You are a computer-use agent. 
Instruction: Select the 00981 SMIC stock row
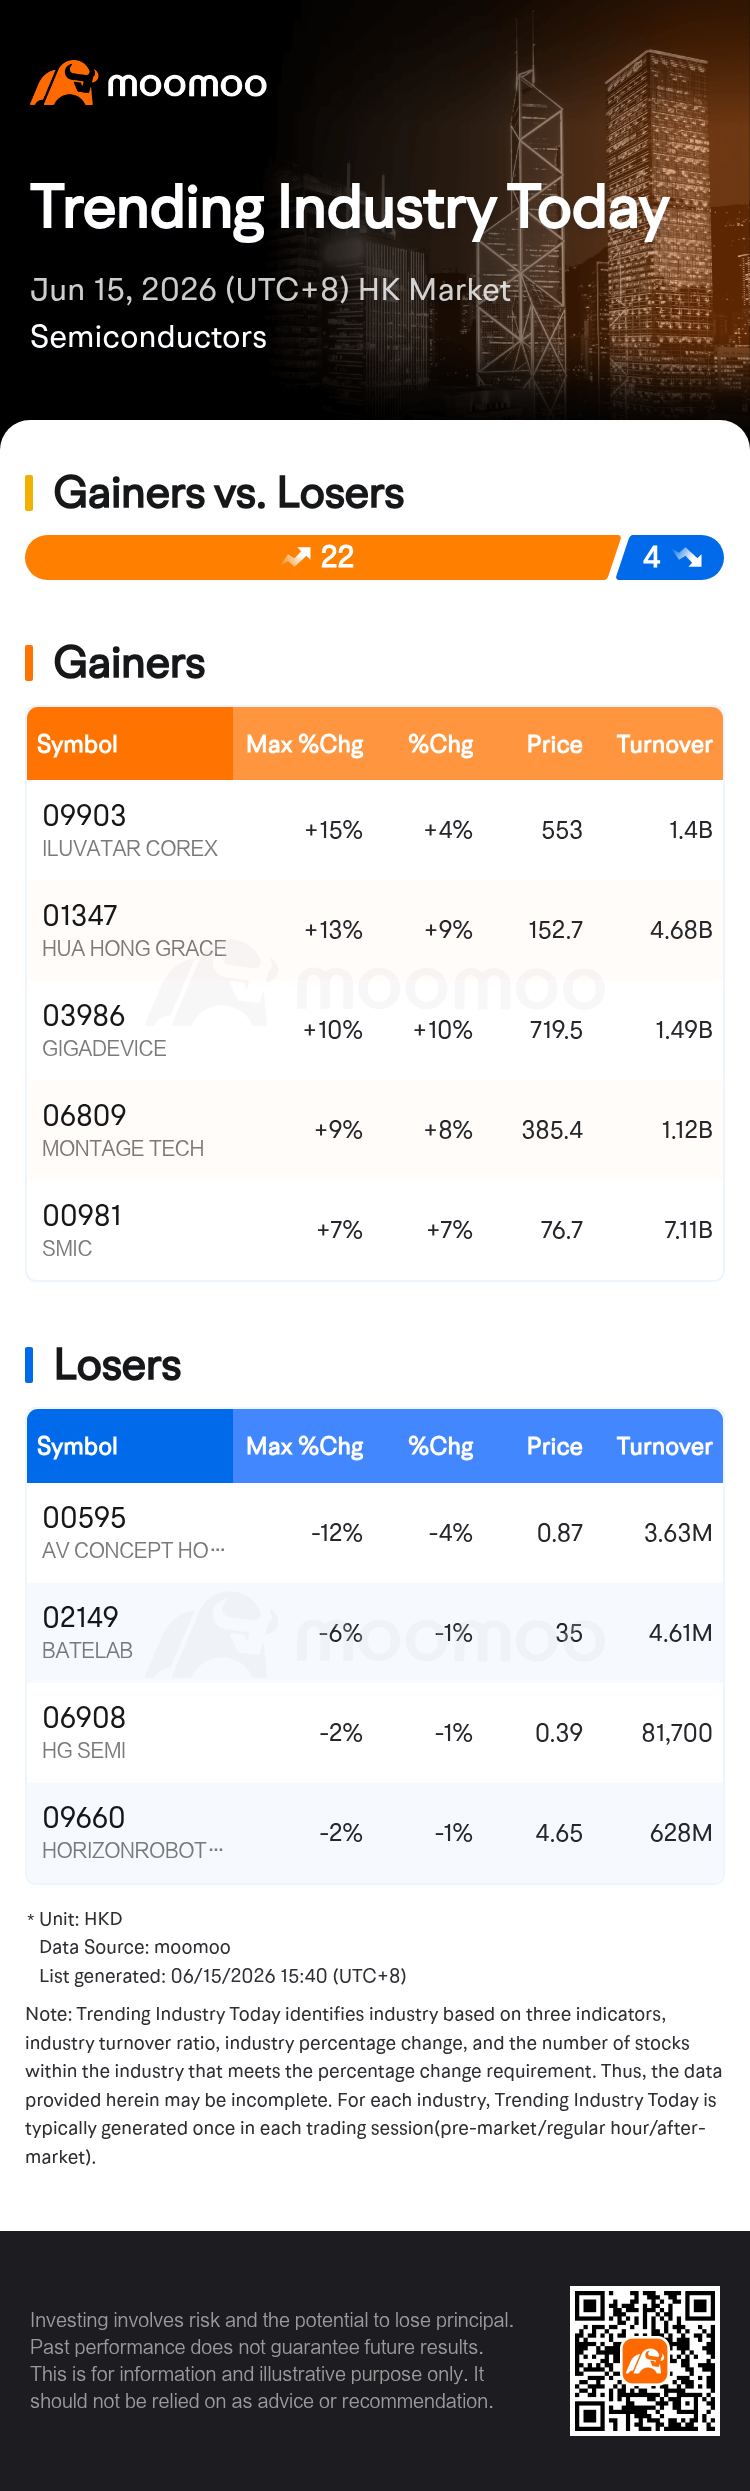pos(375,1230)
